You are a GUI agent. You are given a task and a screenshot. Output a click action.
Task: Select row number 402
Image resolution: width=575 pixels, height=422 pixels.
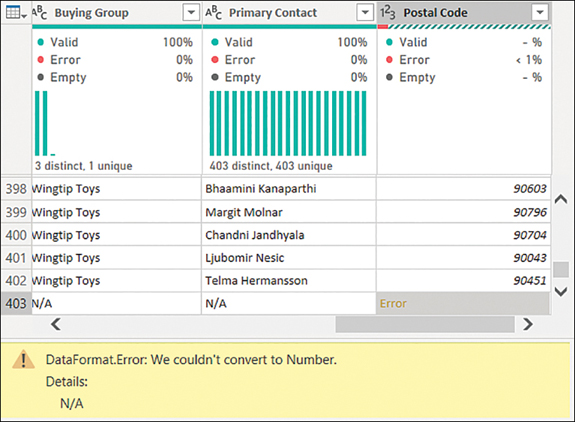(x=16, y=281)
